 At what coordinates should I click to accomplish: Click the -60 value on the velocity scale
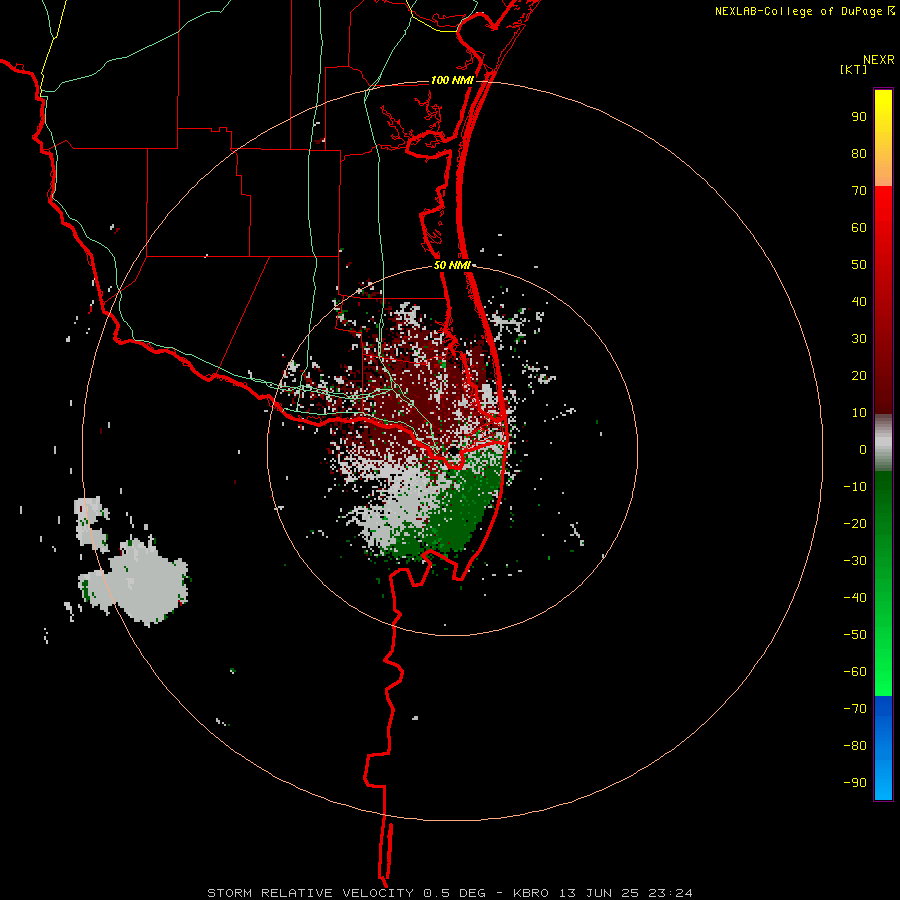(x=855, y=672)
